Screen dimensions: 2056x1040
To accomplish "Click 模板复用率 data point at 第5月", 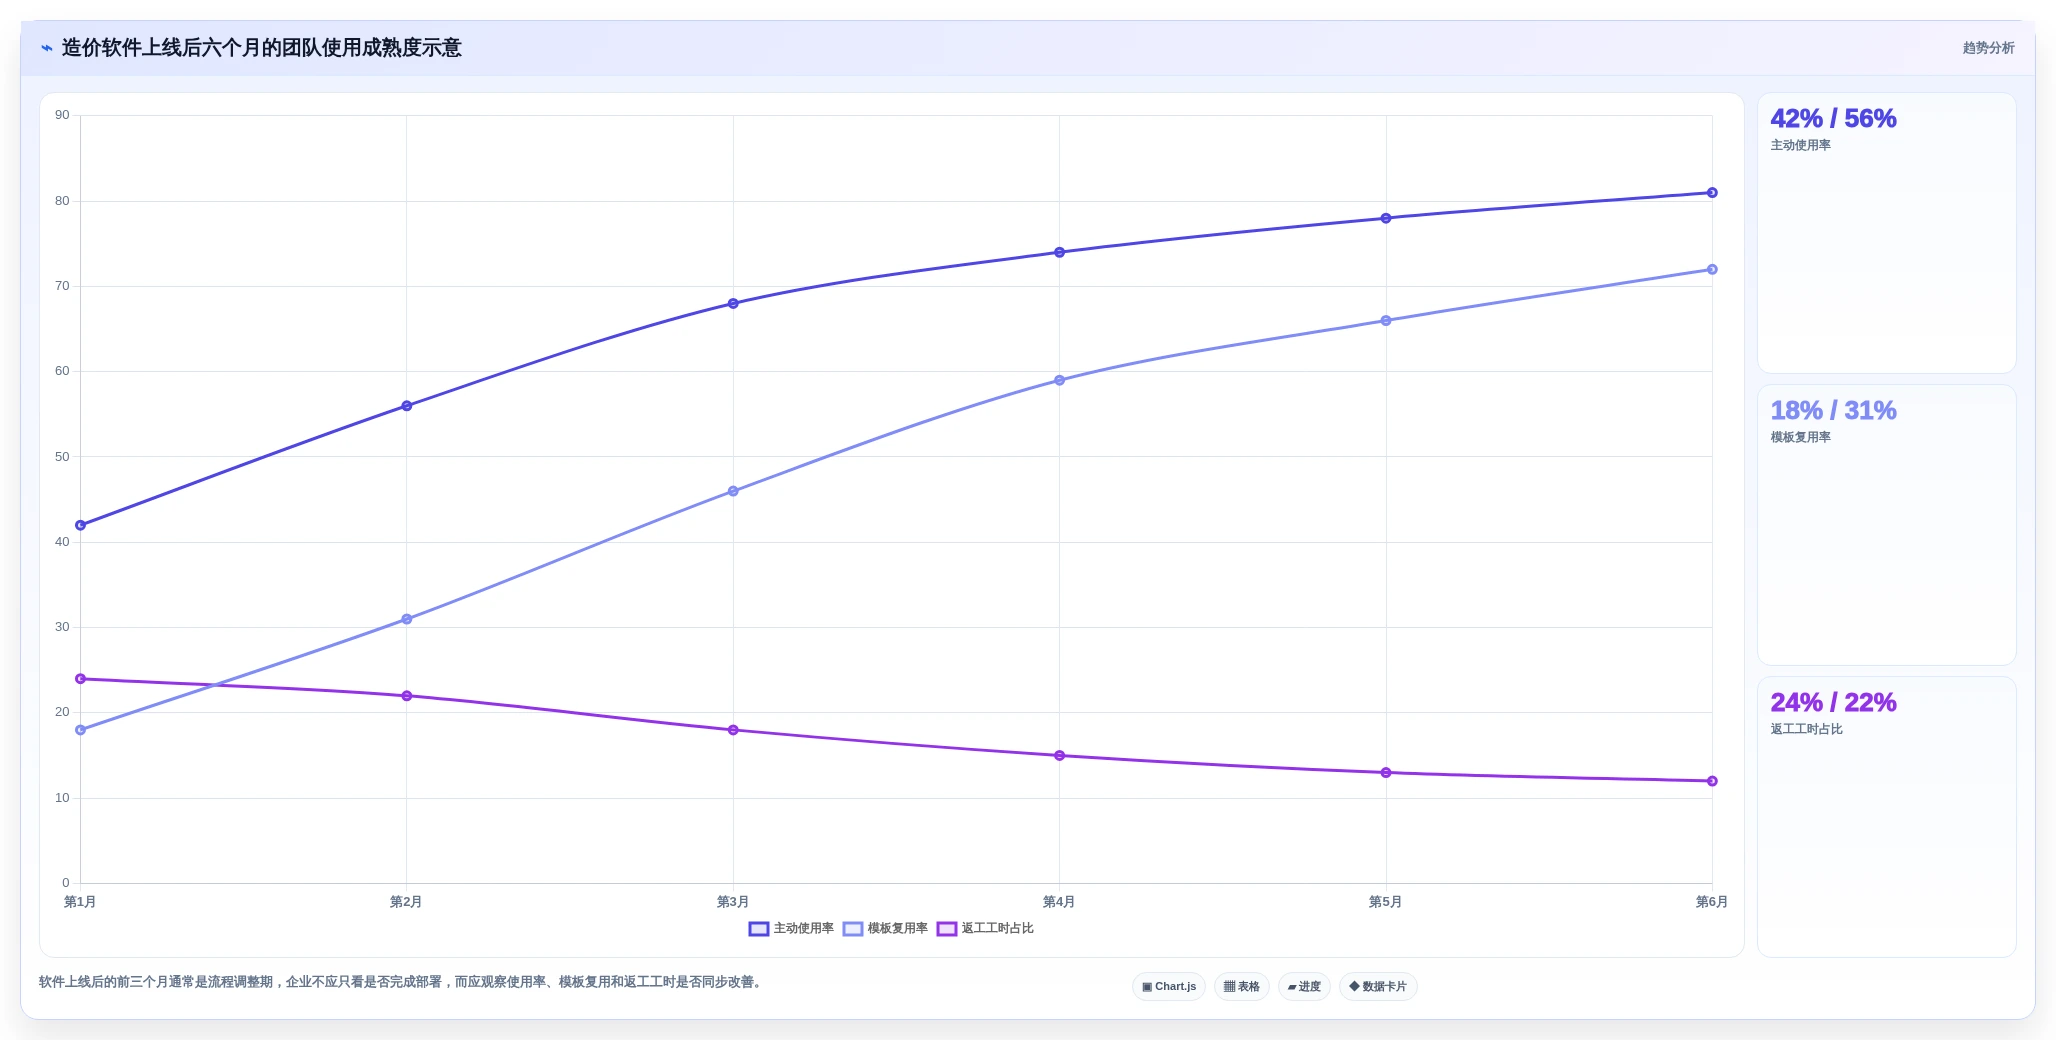I will (1386, 321).
